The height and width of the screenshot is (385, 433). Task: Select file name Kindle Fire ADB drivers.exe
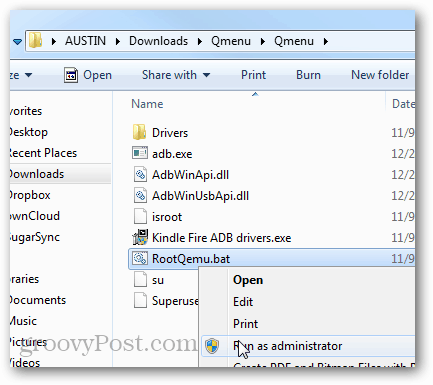click(x=221, y=238)
